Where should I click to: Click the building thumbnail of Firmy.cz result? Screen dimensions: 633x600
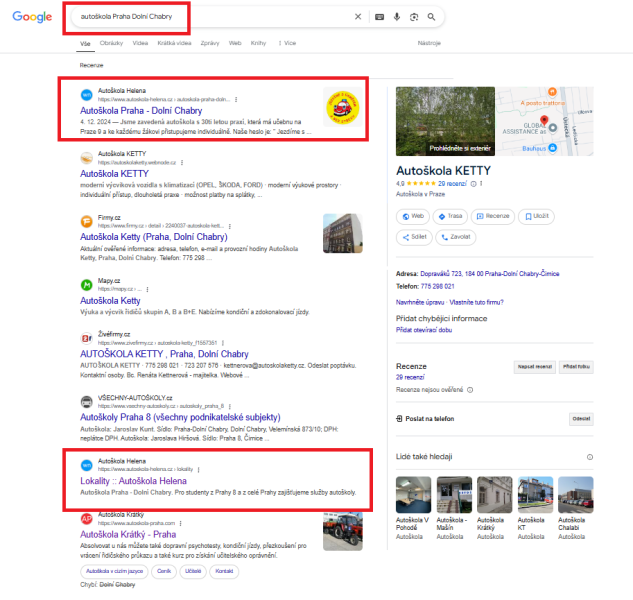[343, 233]
